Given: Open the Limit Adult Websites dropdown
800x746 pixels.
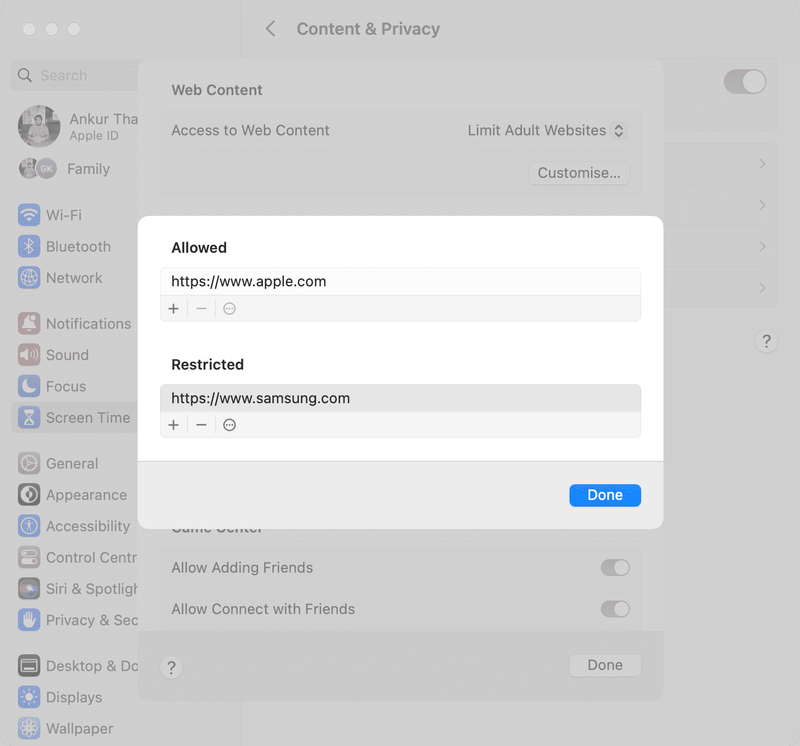Looking at the screenshot, I should pos(546,131).
